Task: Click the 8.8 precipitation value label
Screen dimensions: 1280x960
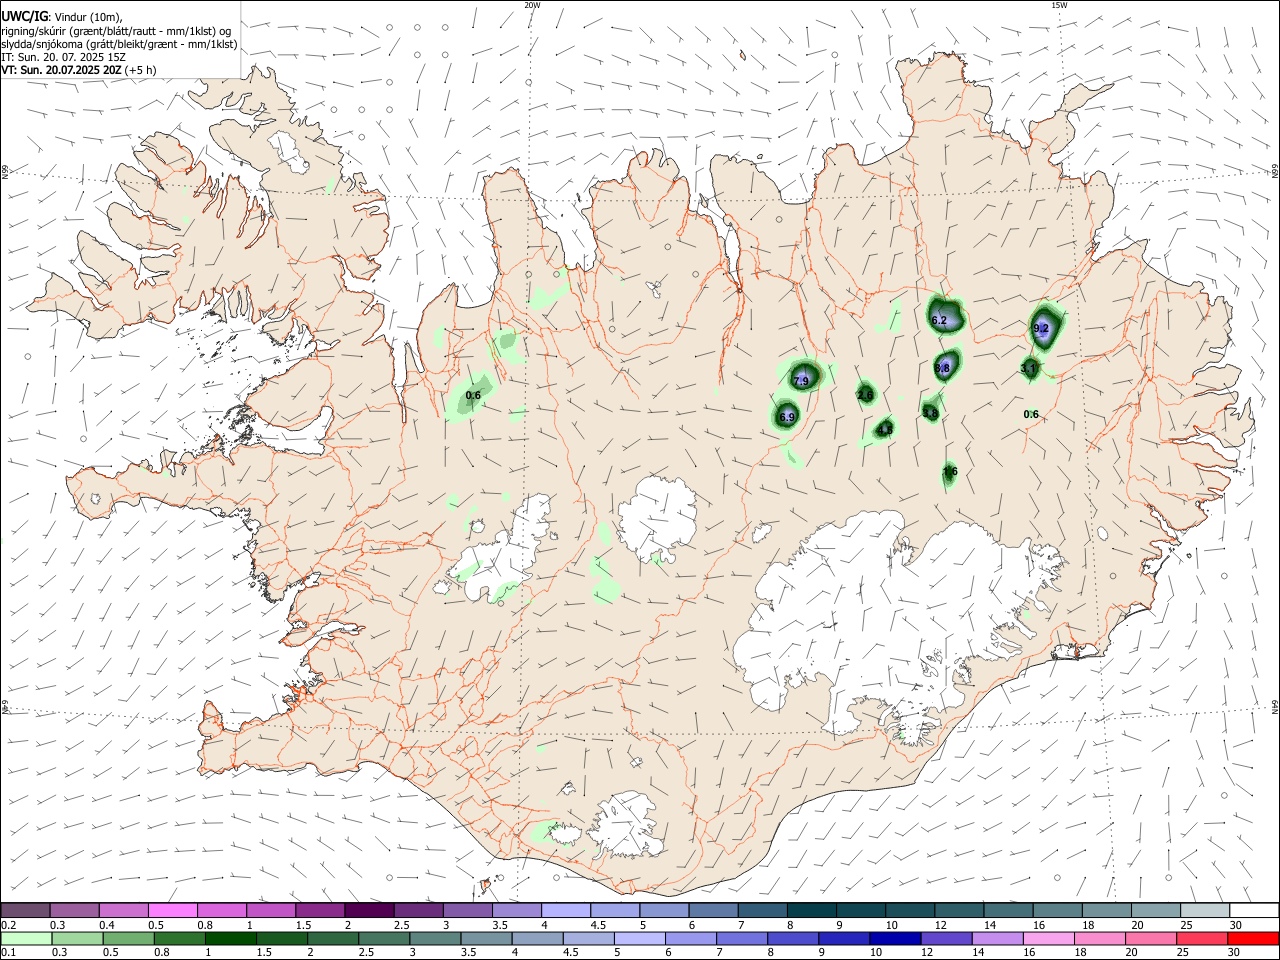Action: [942, 368]
